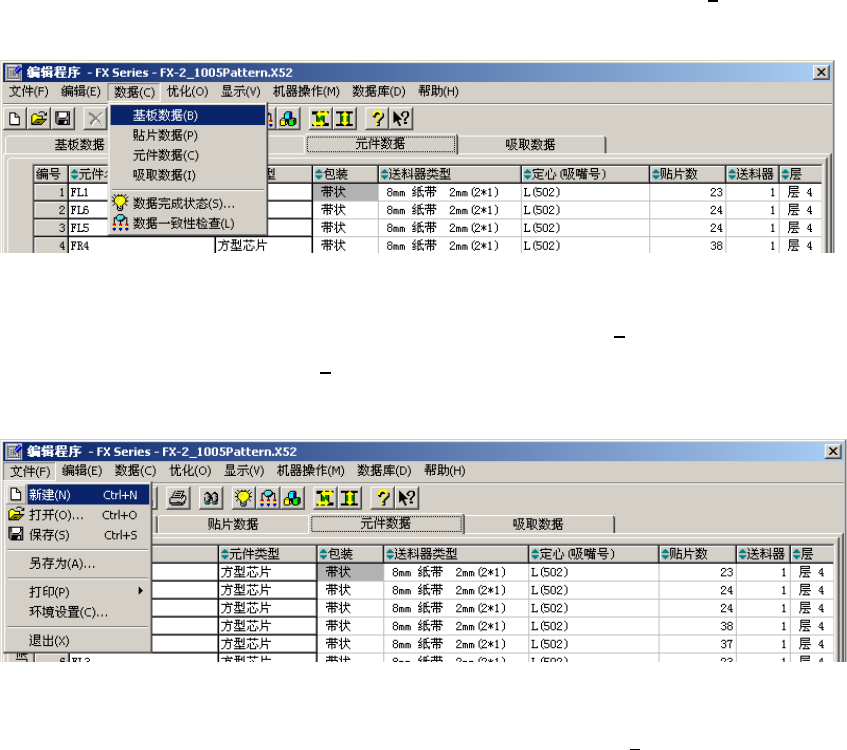Click colored balls icon in upper window toolbar
Viewport: 847px width, 750px height.
click(289, 118)
